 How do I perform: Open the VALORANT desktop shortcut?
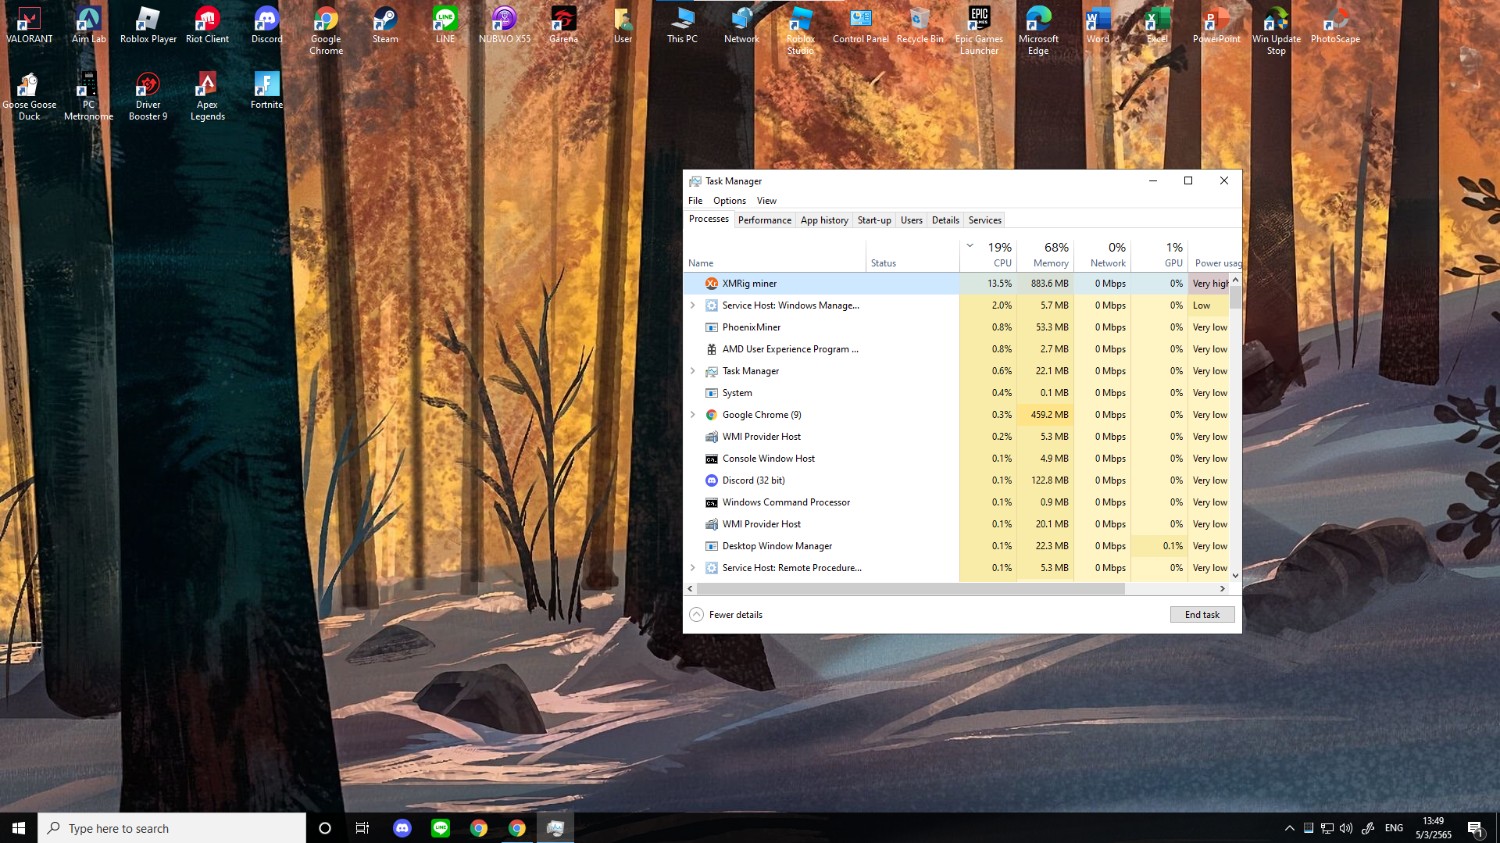click(x=29, y=26)
